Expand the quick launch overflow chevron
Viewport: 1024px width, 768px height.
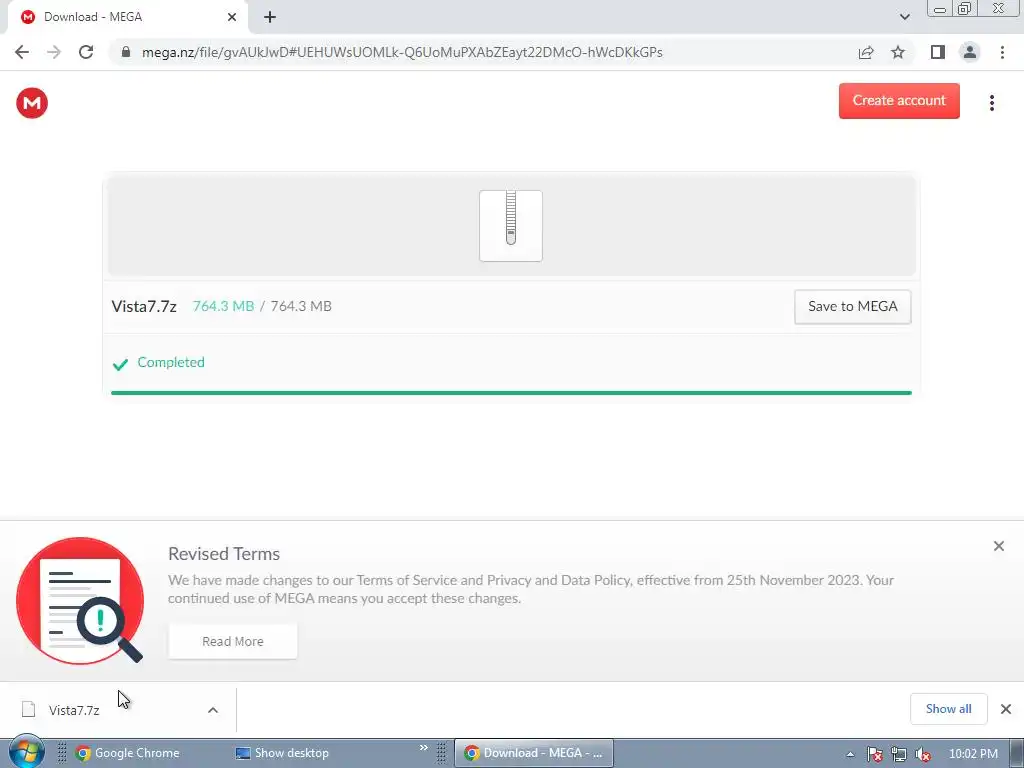[x=423, y=748]
